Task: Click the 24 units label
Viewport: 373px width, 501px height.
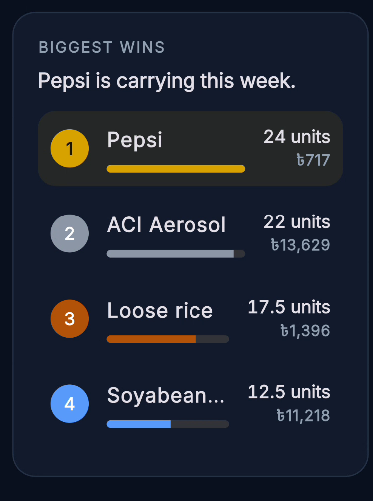Action: click(297, 137)
